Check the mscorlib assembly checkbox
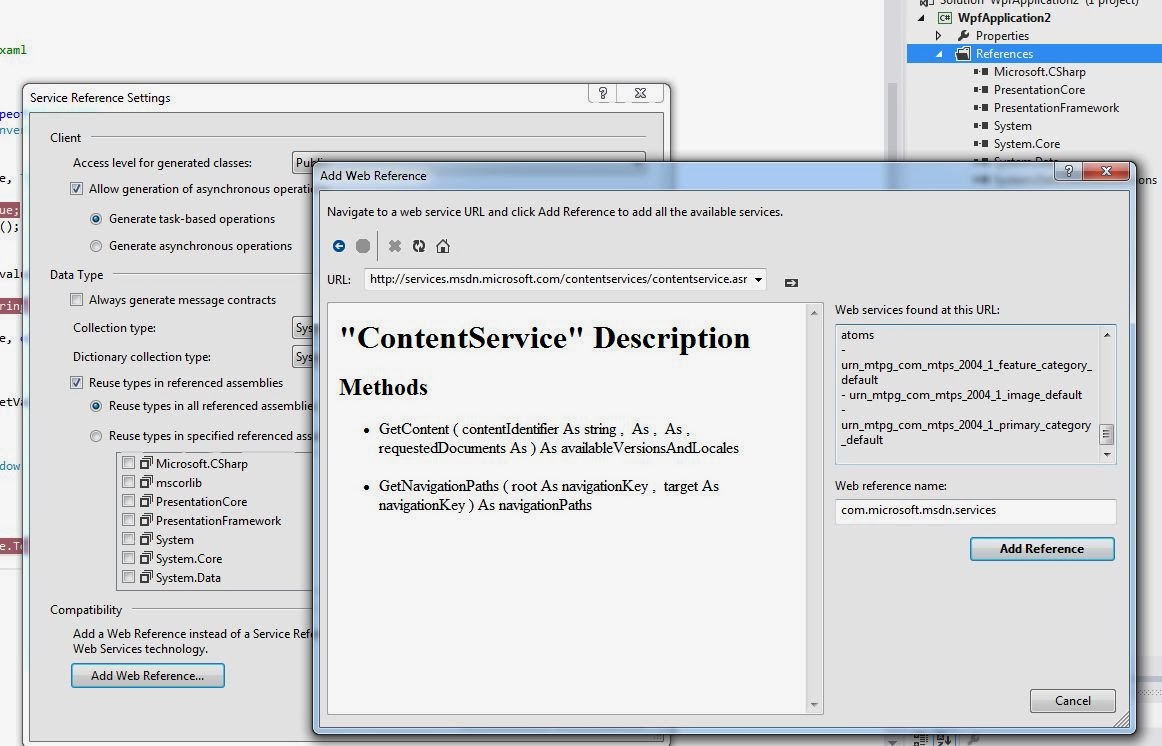 (128, 482)
